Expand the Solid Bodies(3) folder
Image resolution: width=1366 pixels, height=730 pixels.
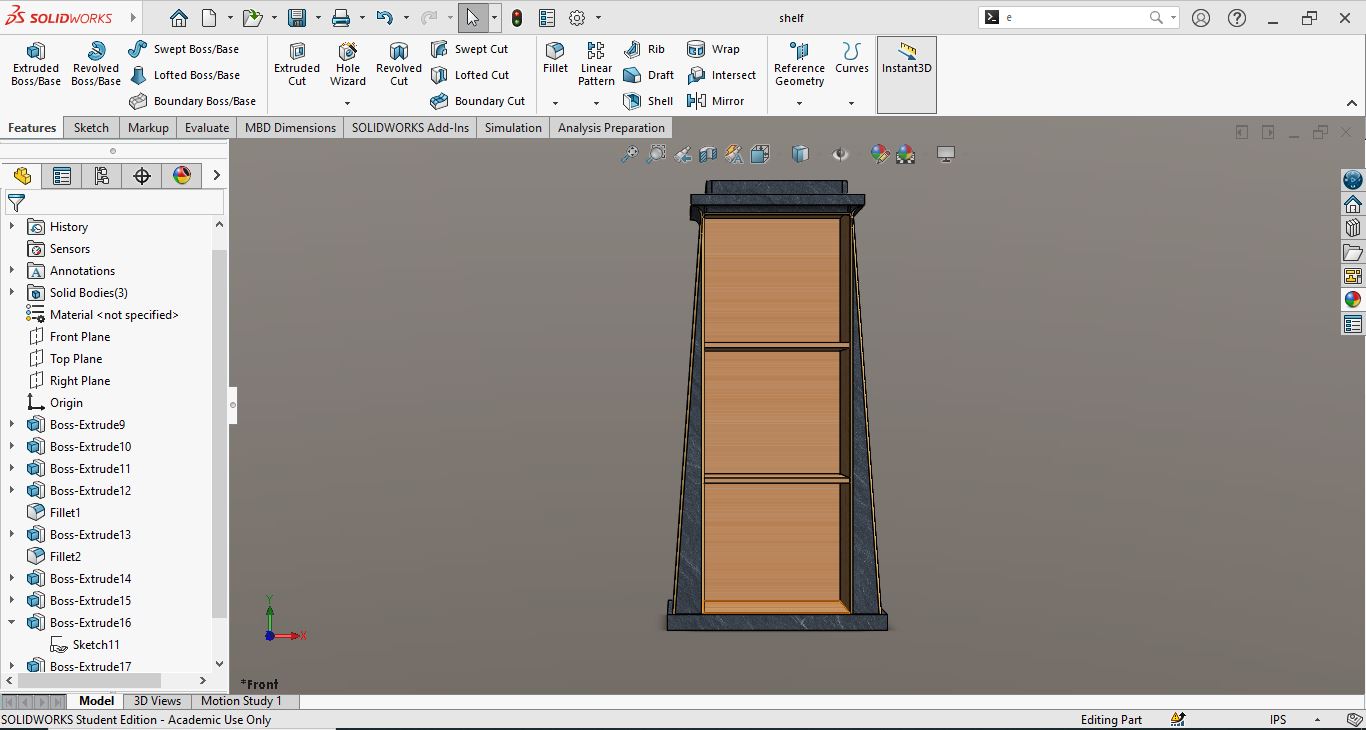coord(12,293)
